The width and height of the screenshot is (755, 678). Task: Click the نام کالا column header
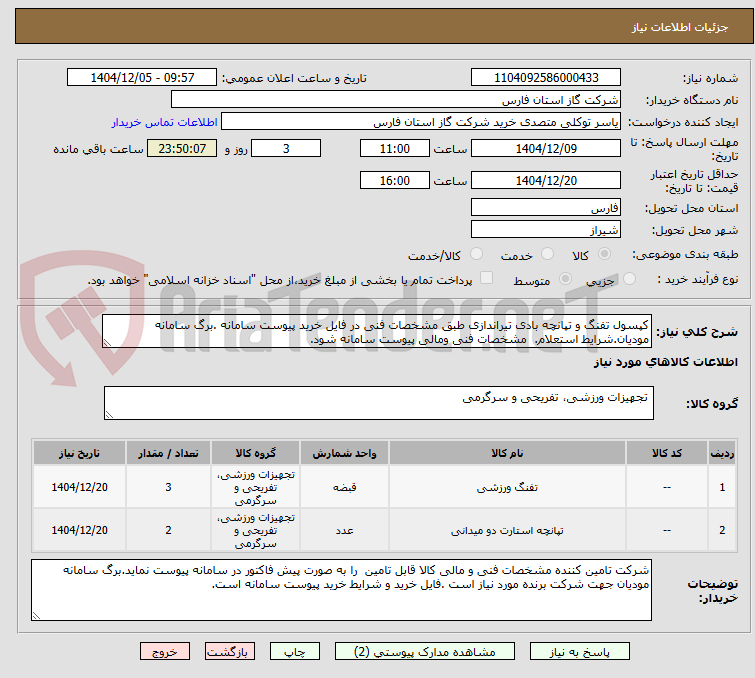click(x=507, y=453)
